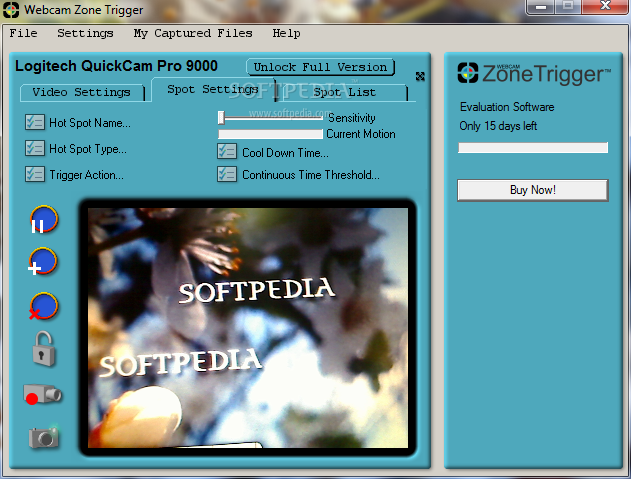This screenshot has height=479, width=631.
Task: Click the expand view icon
Action: click(x=420, y=76)
